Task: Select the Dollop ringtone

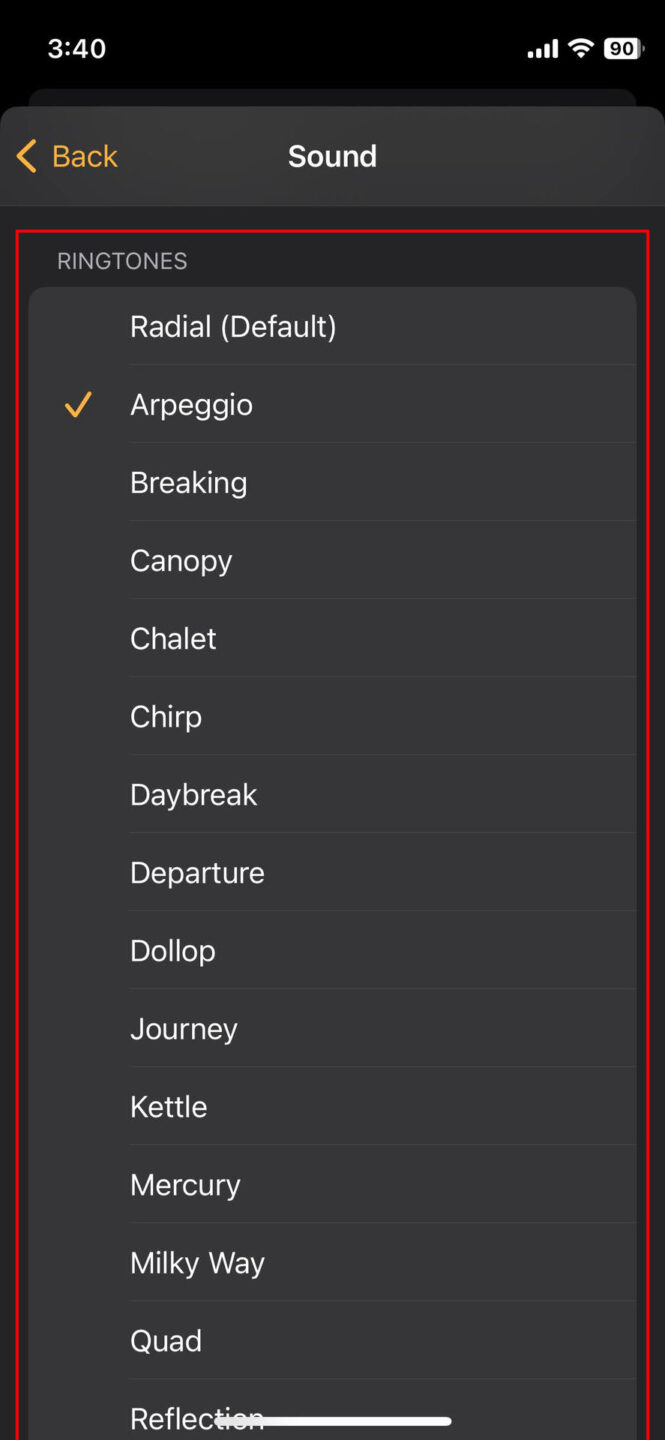Action: [173, 951]
